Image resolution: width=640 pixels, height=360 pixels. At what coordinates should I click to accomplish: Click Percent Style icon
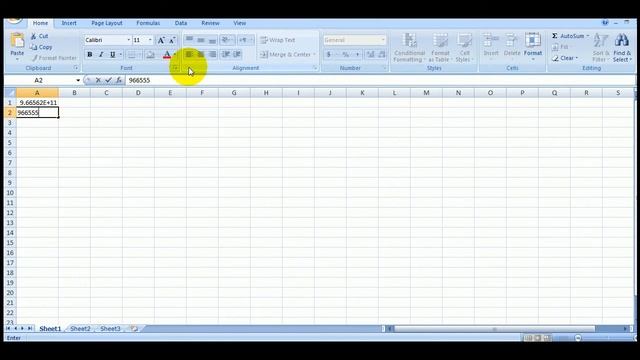coord(346,54)
